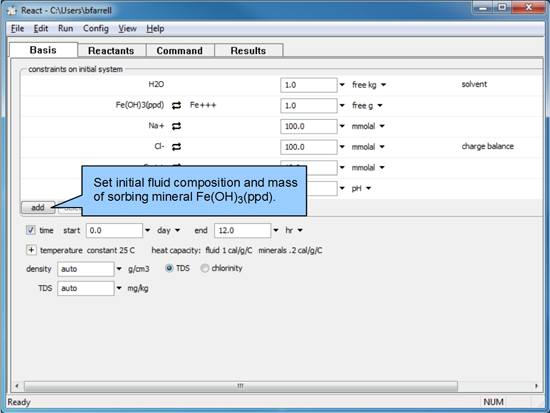Switch to the Results tab
This screenshot has height=413, width=550.
[248, 51]
